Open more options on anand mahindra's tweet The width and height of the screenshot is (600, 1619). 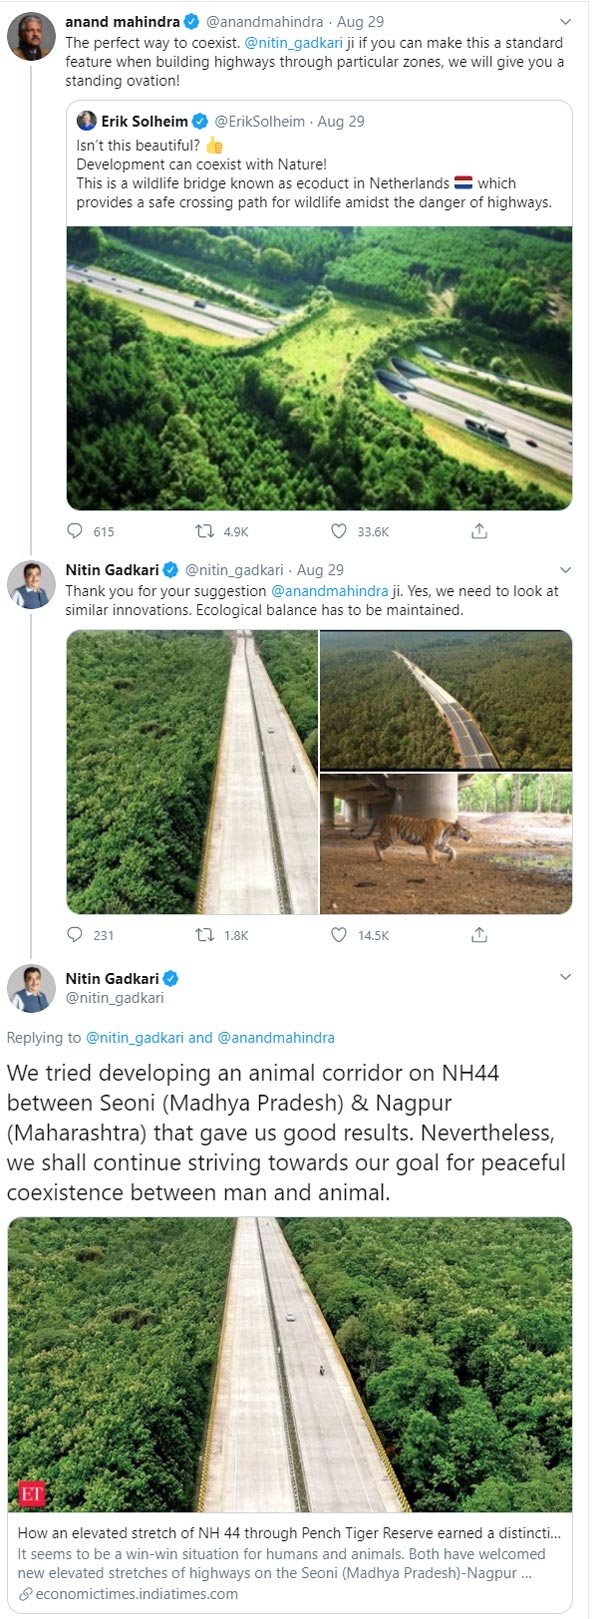point(565,22)
